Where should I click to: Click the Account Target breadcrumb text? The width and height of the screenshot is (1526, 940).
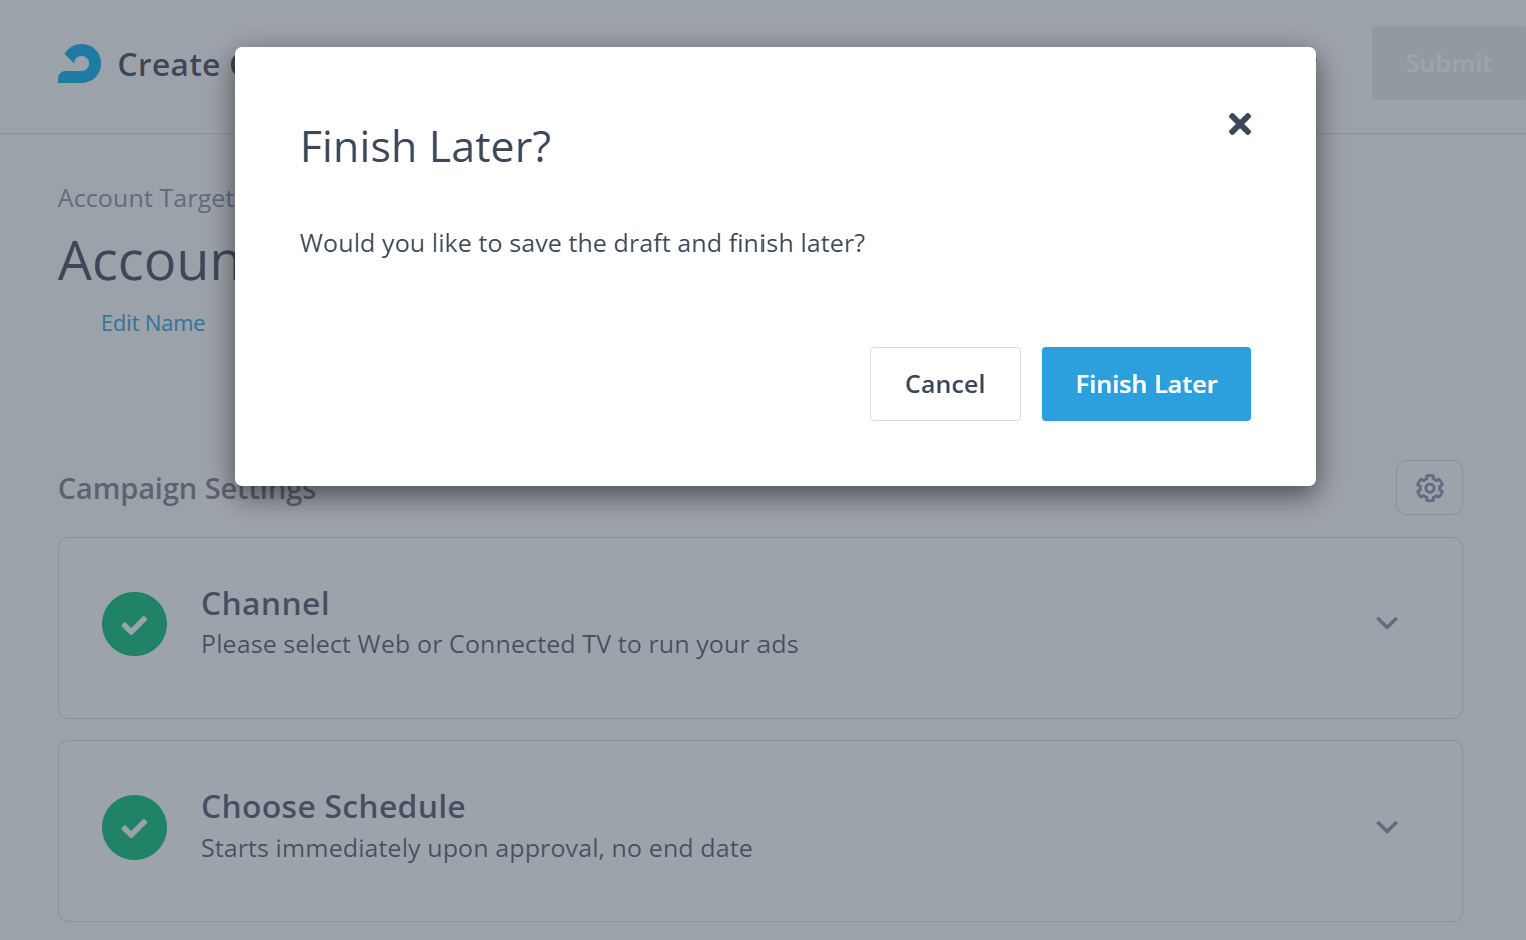coord(145,198)
